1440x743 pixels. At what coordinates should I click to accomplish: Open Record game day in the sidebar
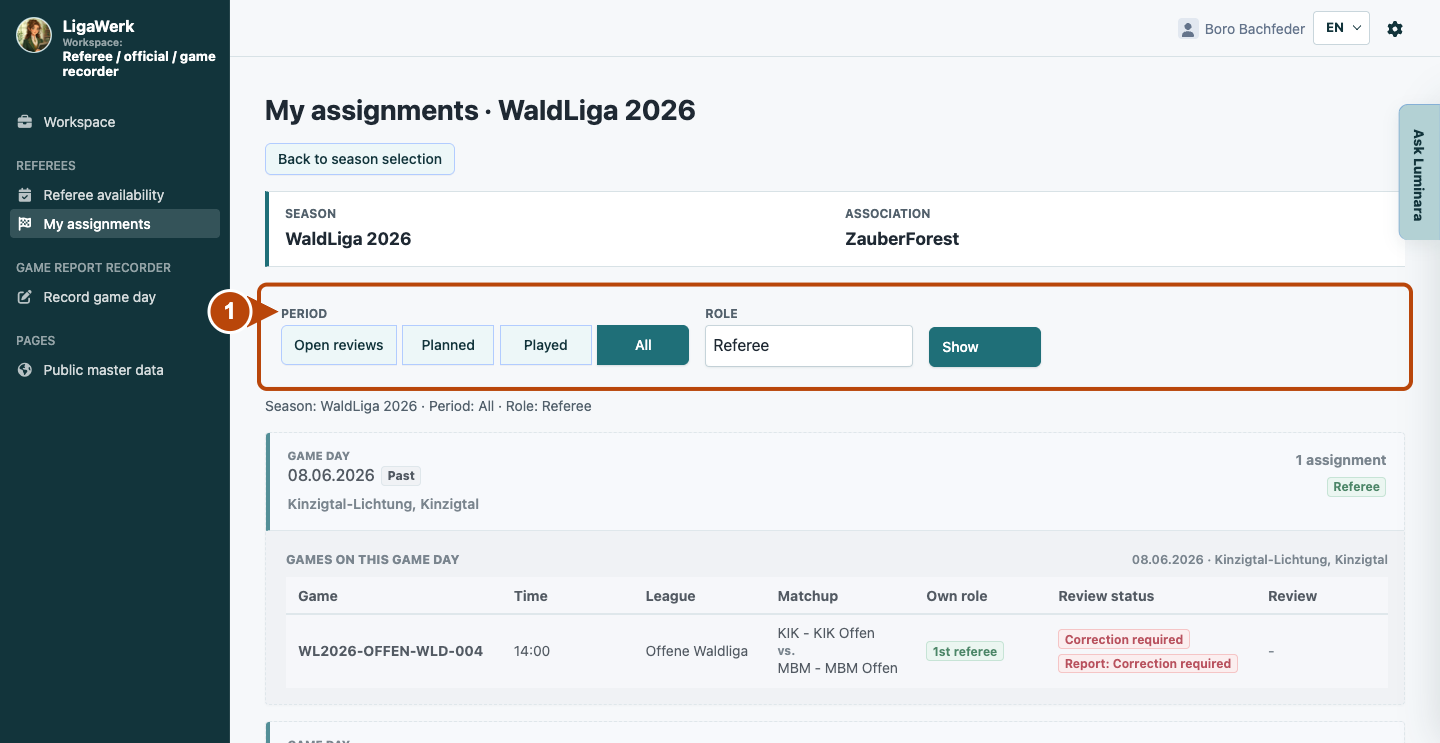(x=115, y=297)
